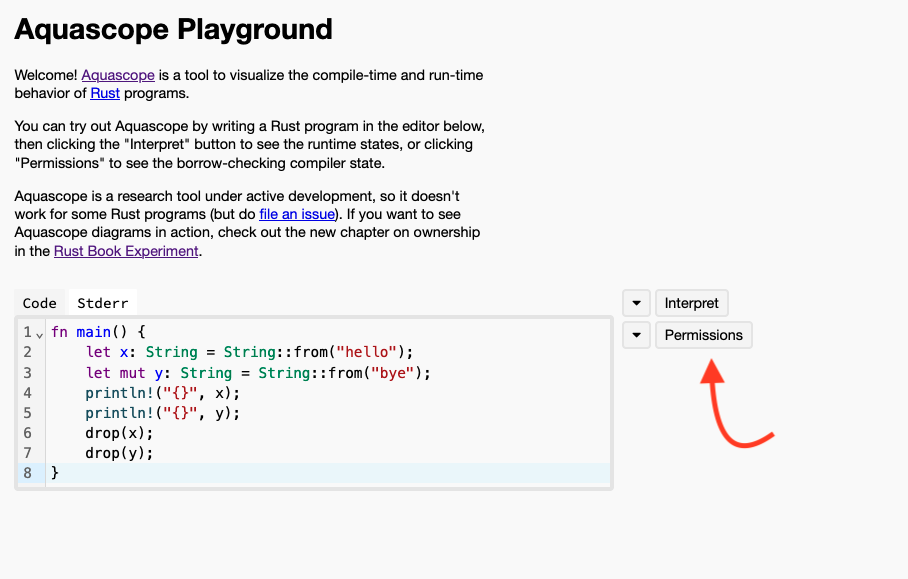Open dropdown arrow beside Interpret button

pyautogui.click(x=636, y=303)
